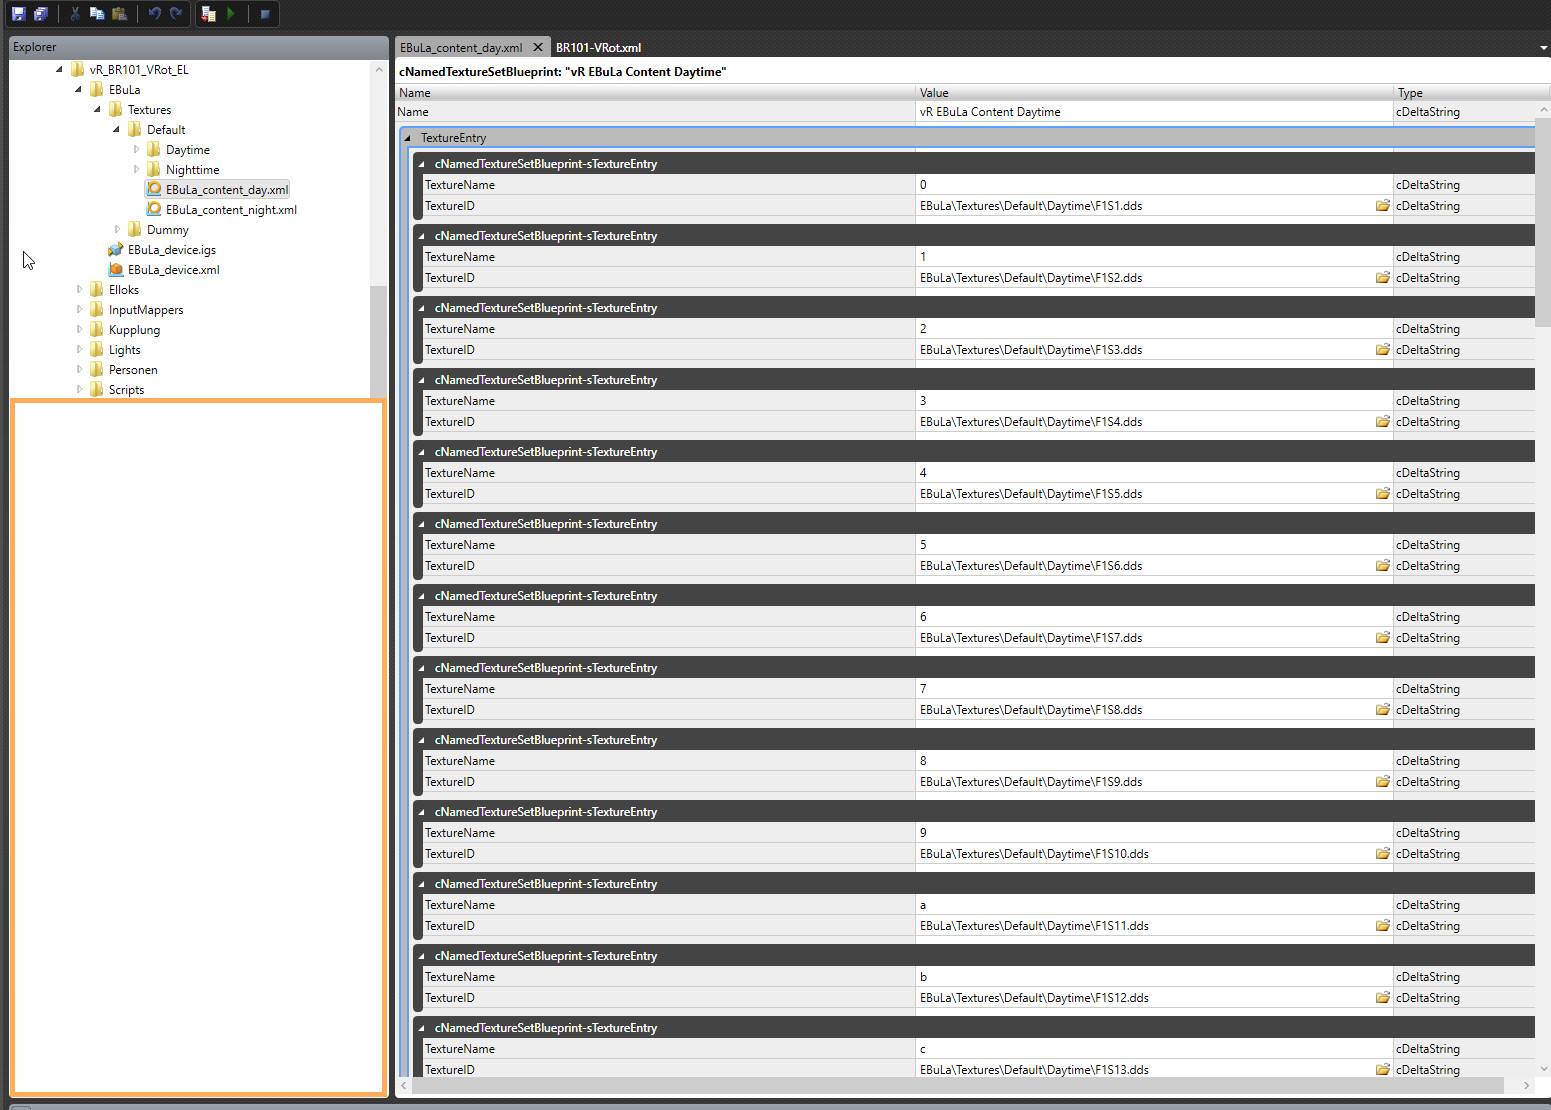Select the Default folder in the tree
This screenshot has width=1551, height=1110.
click(x=166, y=130)
